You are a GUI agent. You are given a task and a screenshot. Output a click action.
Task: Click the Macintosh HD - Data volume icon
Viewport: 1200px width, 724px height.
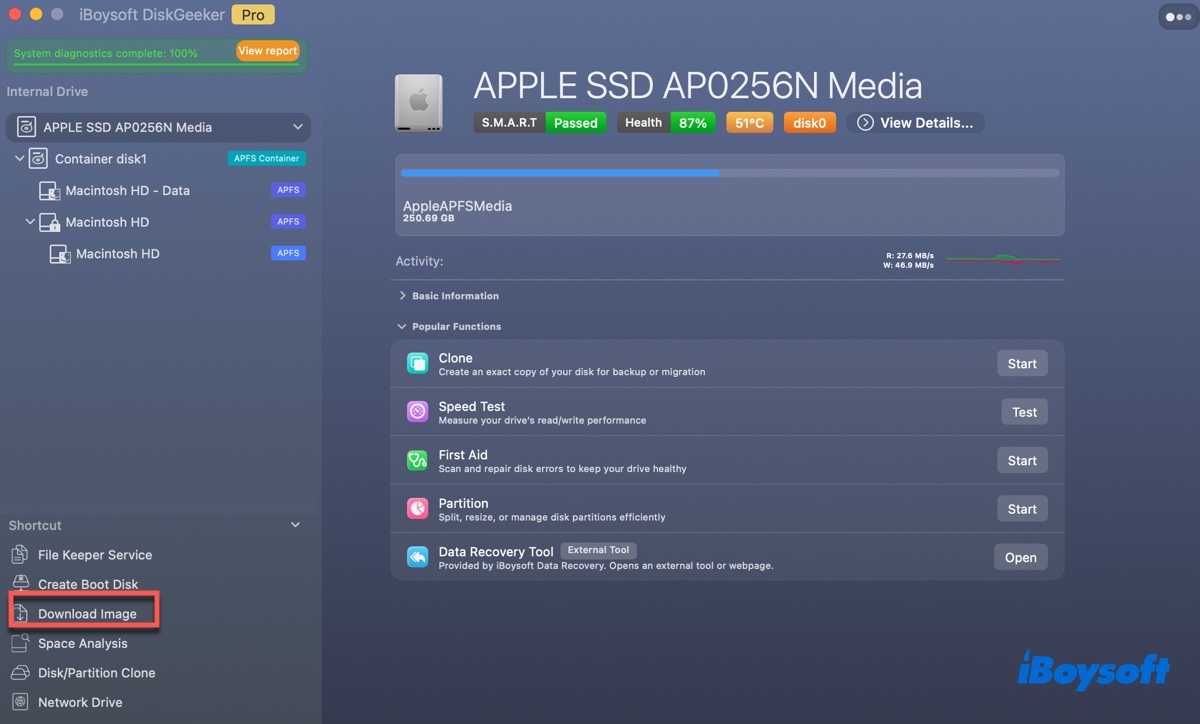pos(49,191)
